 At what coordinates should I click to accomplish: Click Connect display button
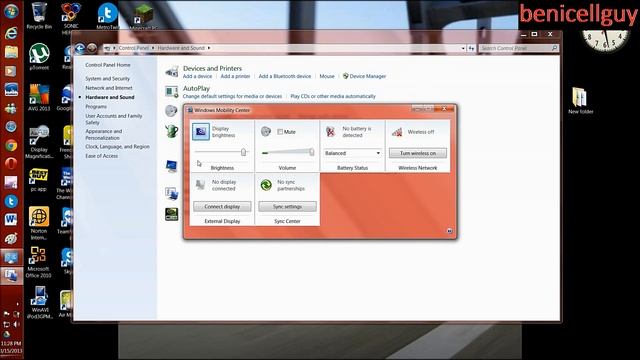coord(222,207)
